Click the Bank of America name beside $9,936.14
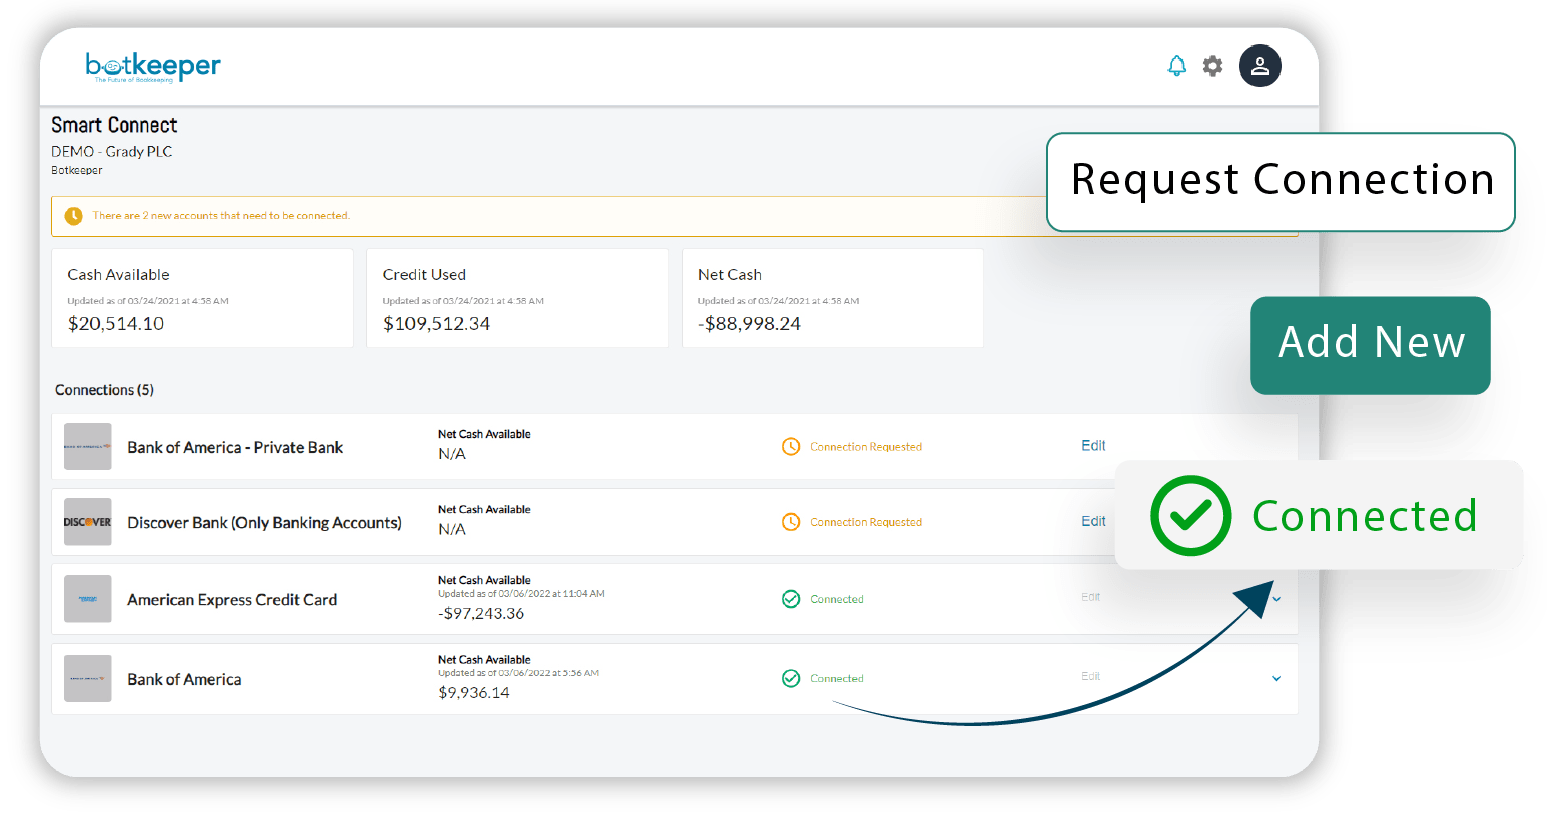 pyautogui.click(x=184, y=679)
